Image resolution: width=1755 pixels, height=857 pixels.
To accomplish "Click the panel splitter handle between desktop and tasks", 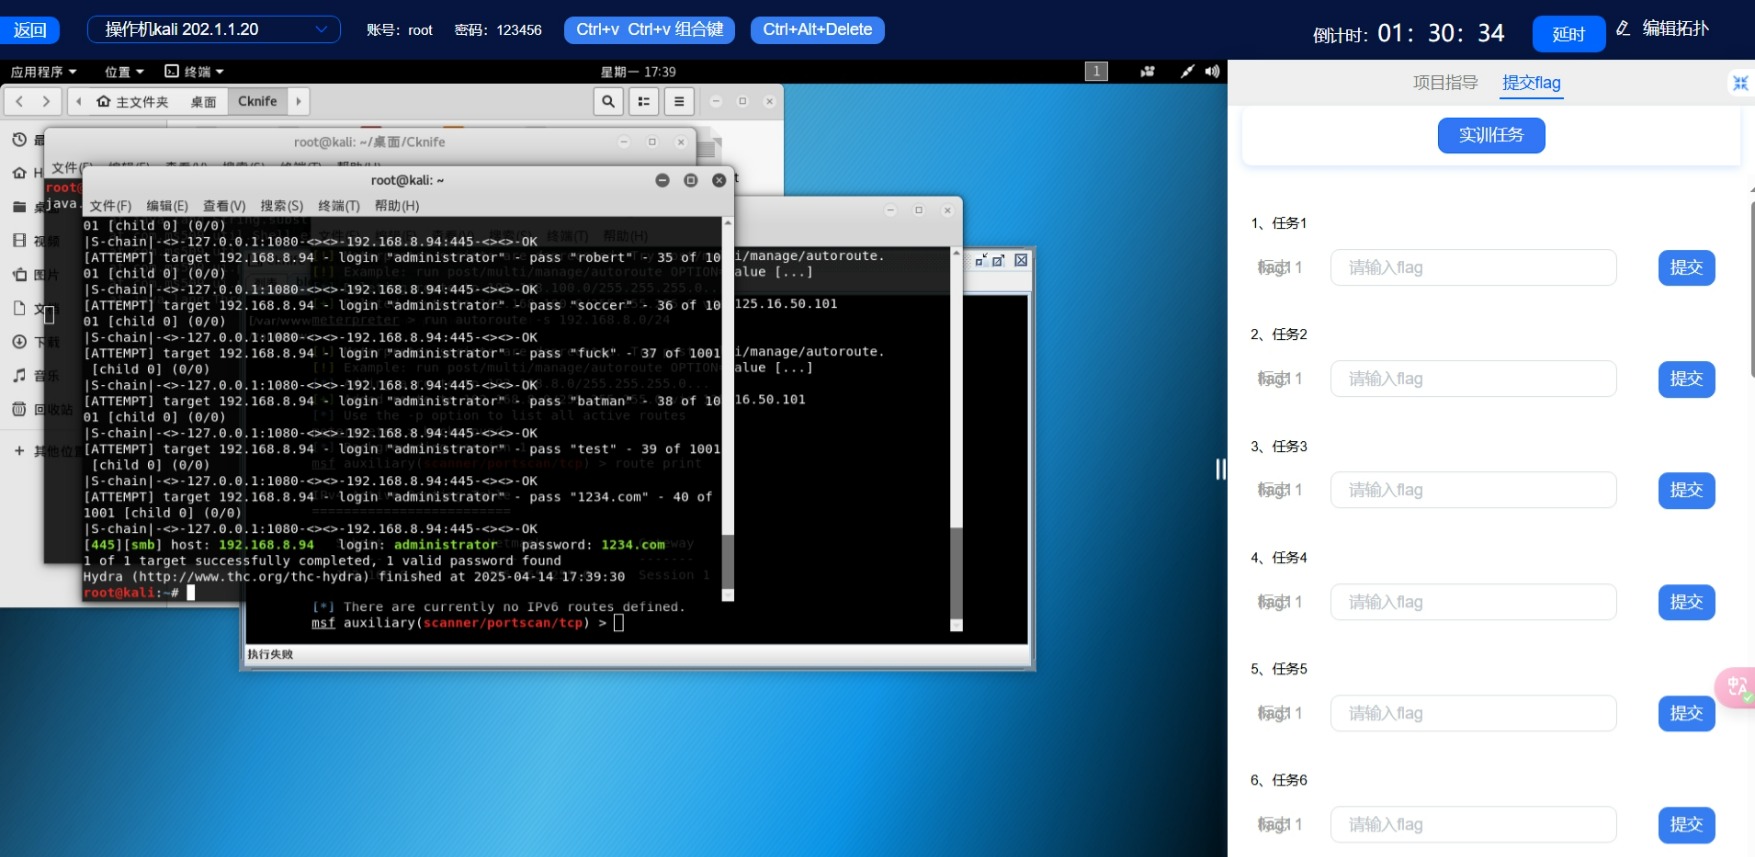I will point(1220,469).
